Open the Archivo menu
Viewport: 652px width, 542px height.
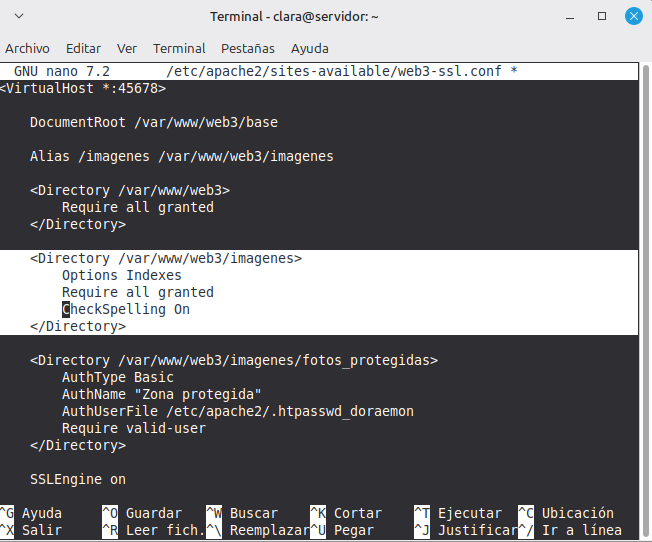coord(27,48)
